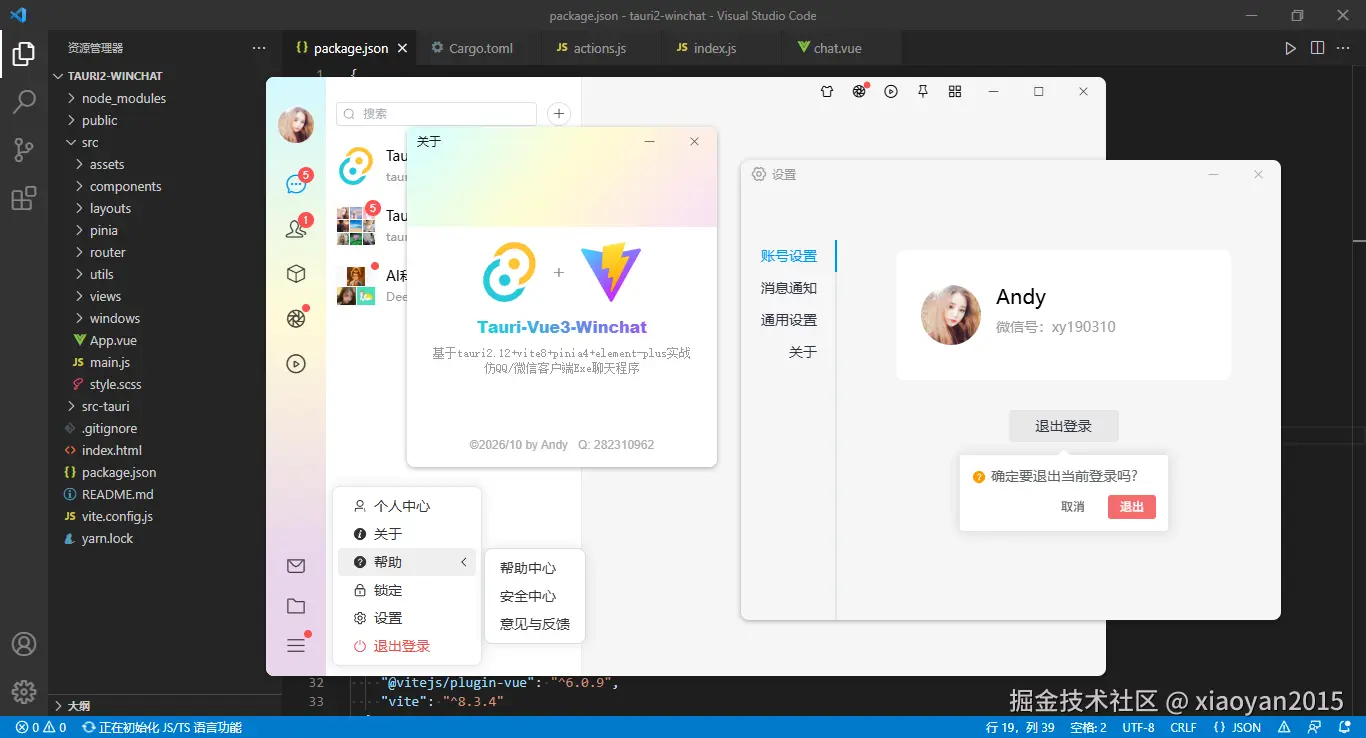This screenshot has height=738, width=1366.
Task: Open the cube icon in the chat sidebar
Action: pyautogui.click(x=296, y=273)
